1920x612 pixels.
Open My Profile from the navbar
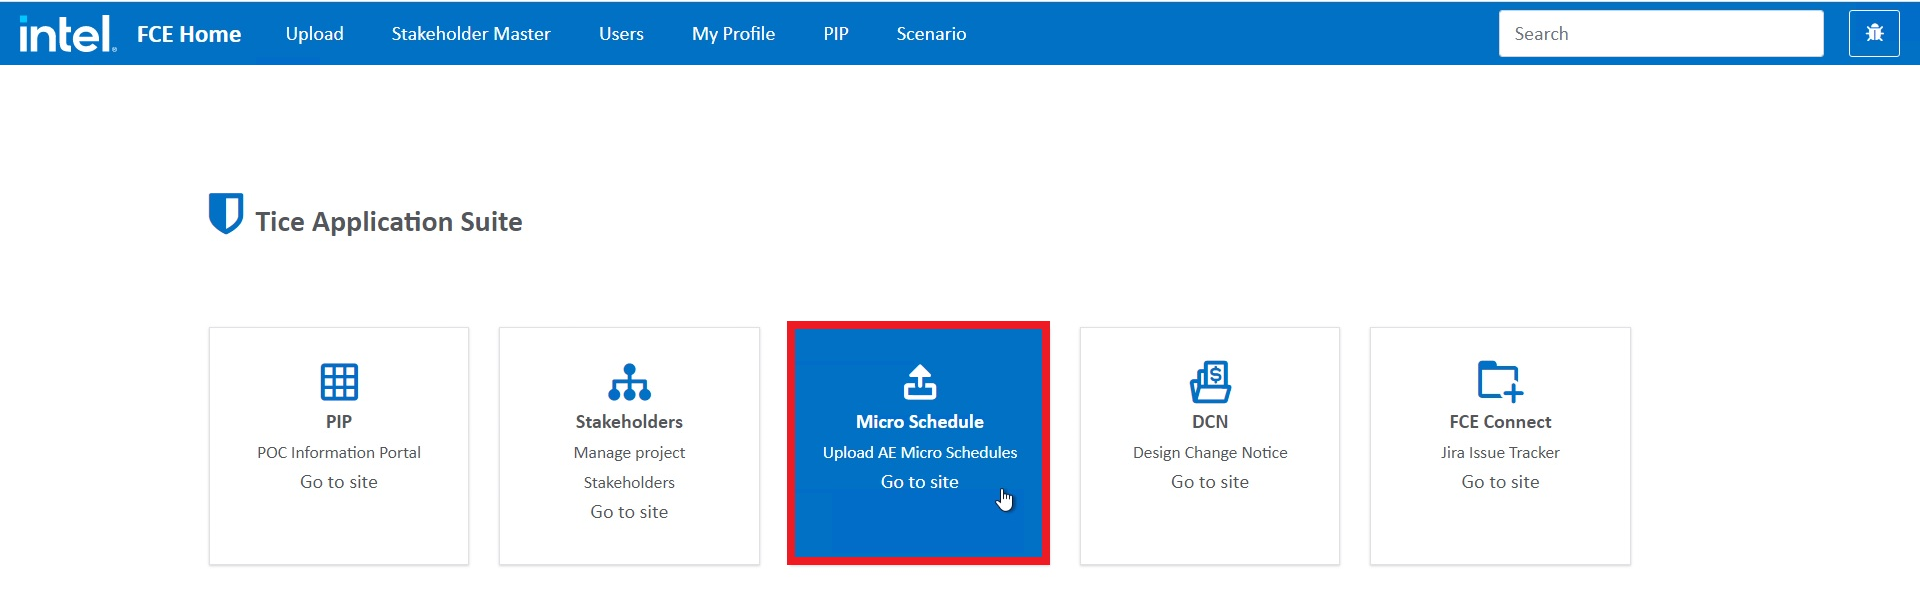[x=733, y=34]
